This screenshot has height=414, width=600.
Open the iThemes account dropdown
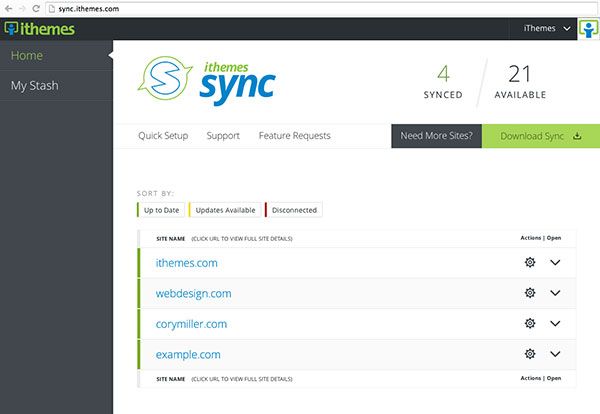[x=547, y=29]
